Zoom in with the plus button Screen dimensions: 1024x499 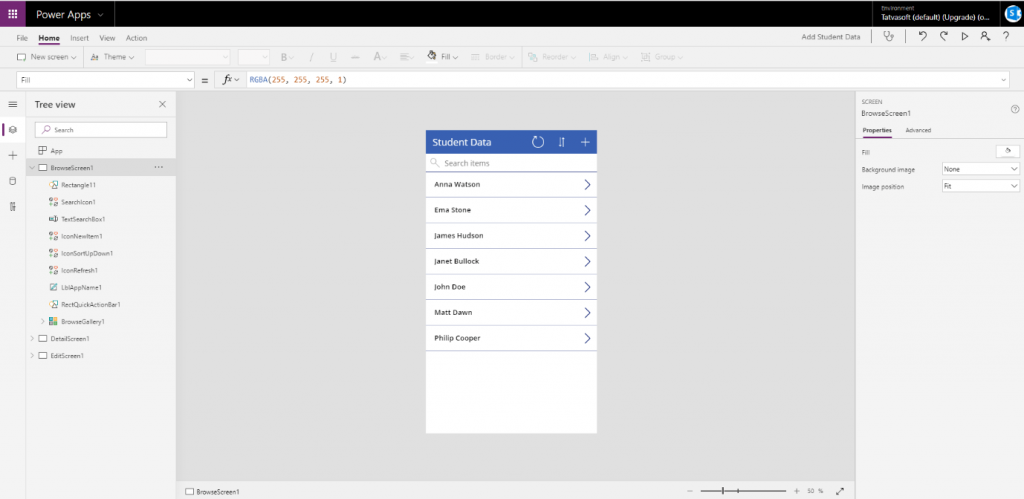tap(796, 491)
